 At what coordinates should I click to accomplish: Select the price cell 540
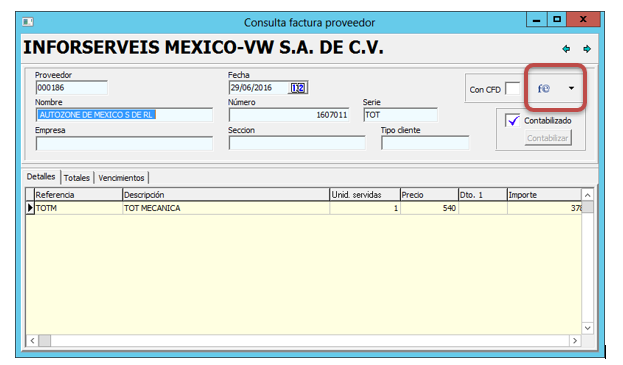click(x=430, y=208)
